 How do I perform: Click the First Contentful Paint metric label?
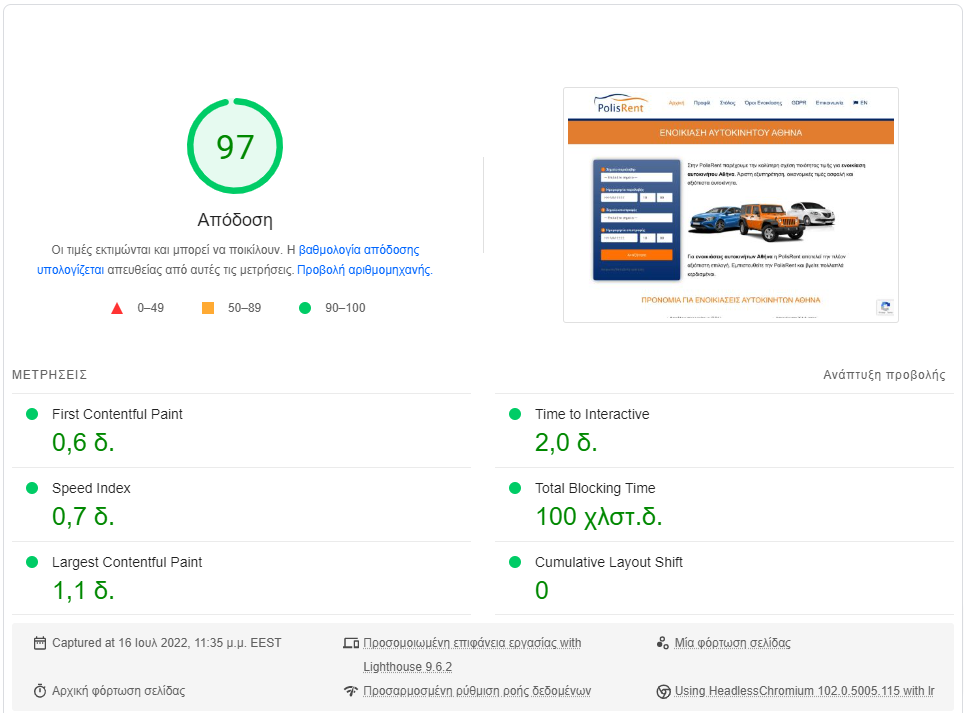(117, 414)
